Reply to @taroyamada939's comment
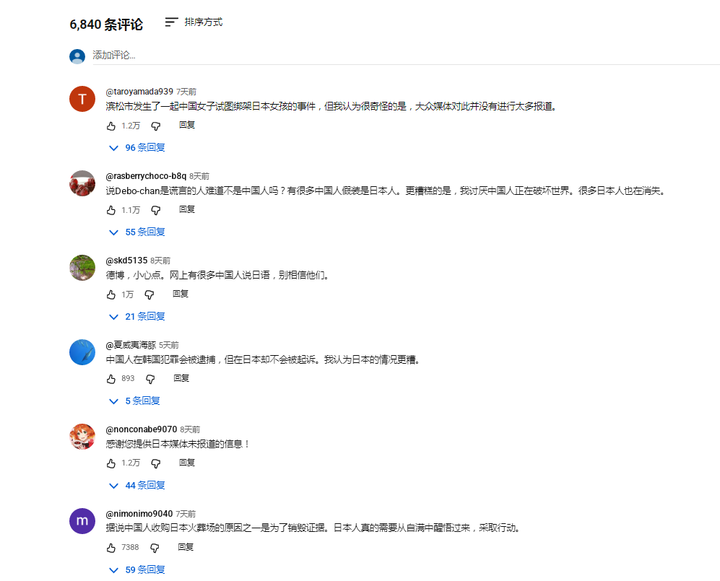 pyautogui.click(x=187, y=125)
